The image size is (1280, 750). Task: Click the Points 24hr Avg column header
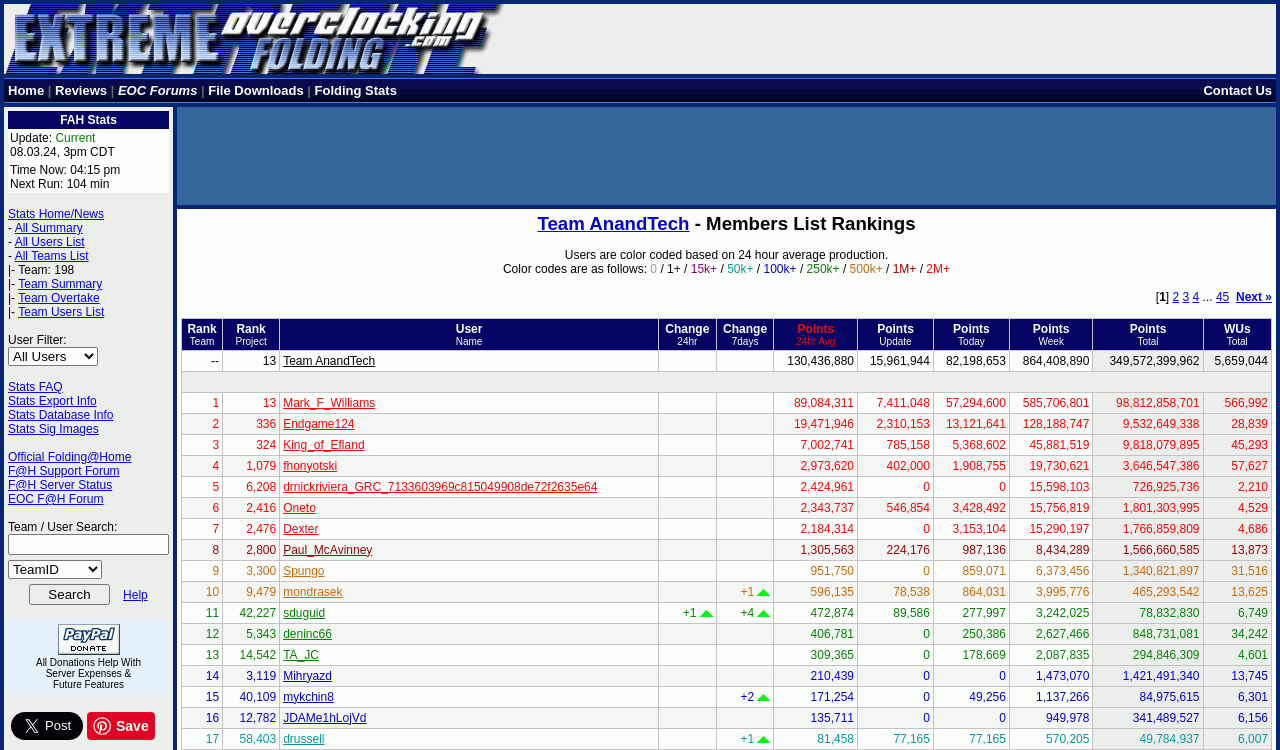815,335
